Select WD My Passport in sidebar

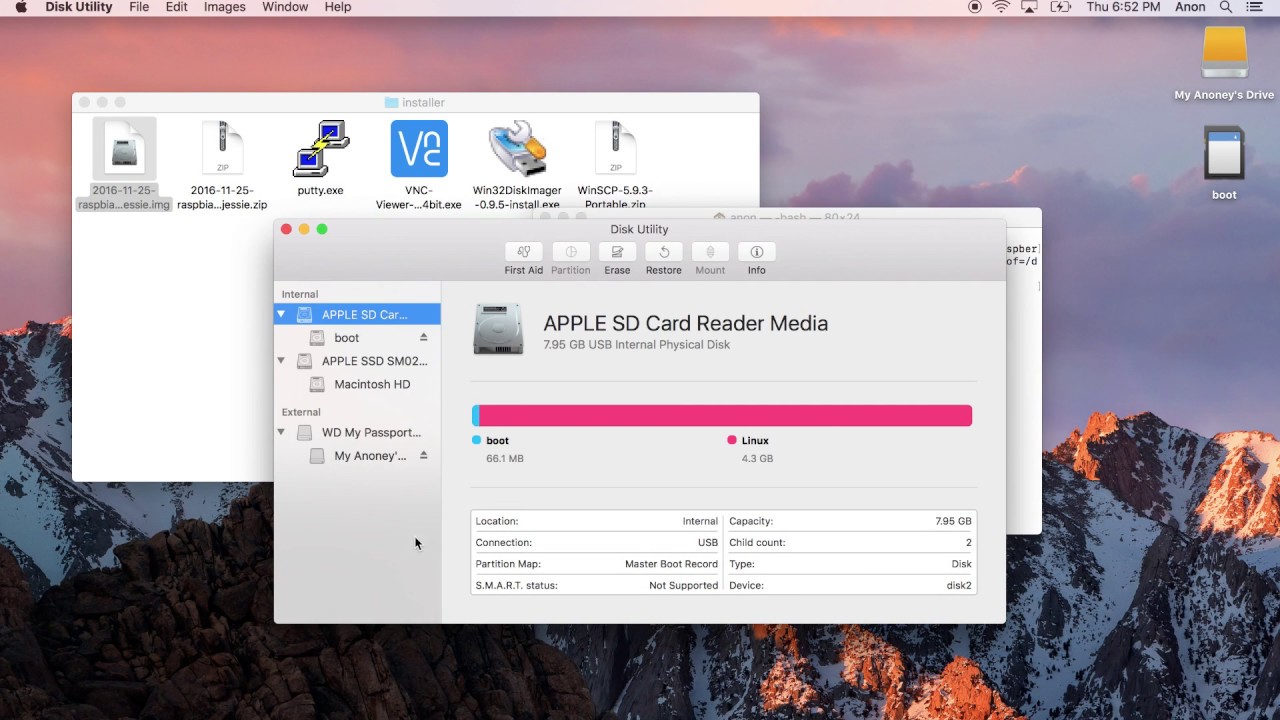click(357, 433)
